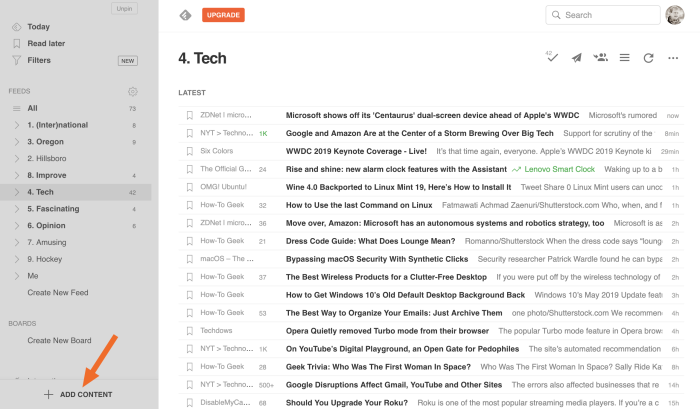Expand the 2. Hillsboro folder chevron

tap(17, 159)
